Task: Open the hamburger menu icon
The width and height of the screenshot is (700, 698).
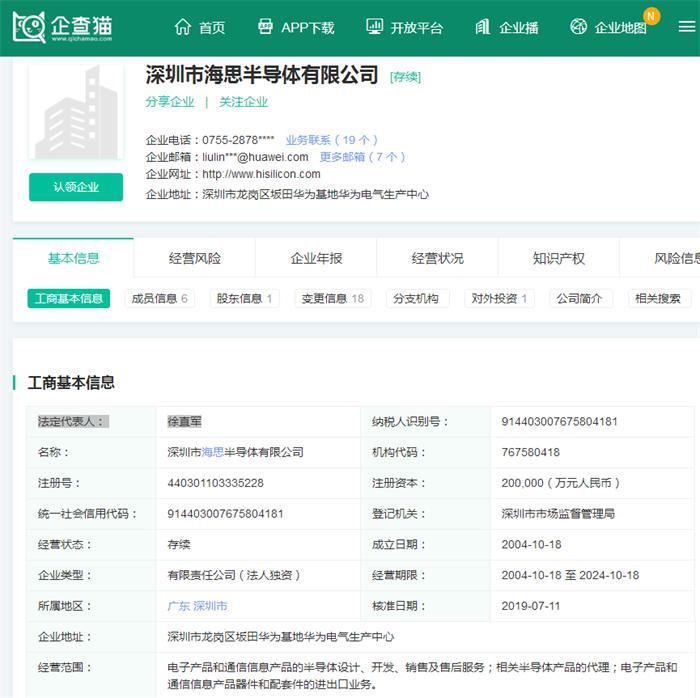Action: [x=686, y=27]
